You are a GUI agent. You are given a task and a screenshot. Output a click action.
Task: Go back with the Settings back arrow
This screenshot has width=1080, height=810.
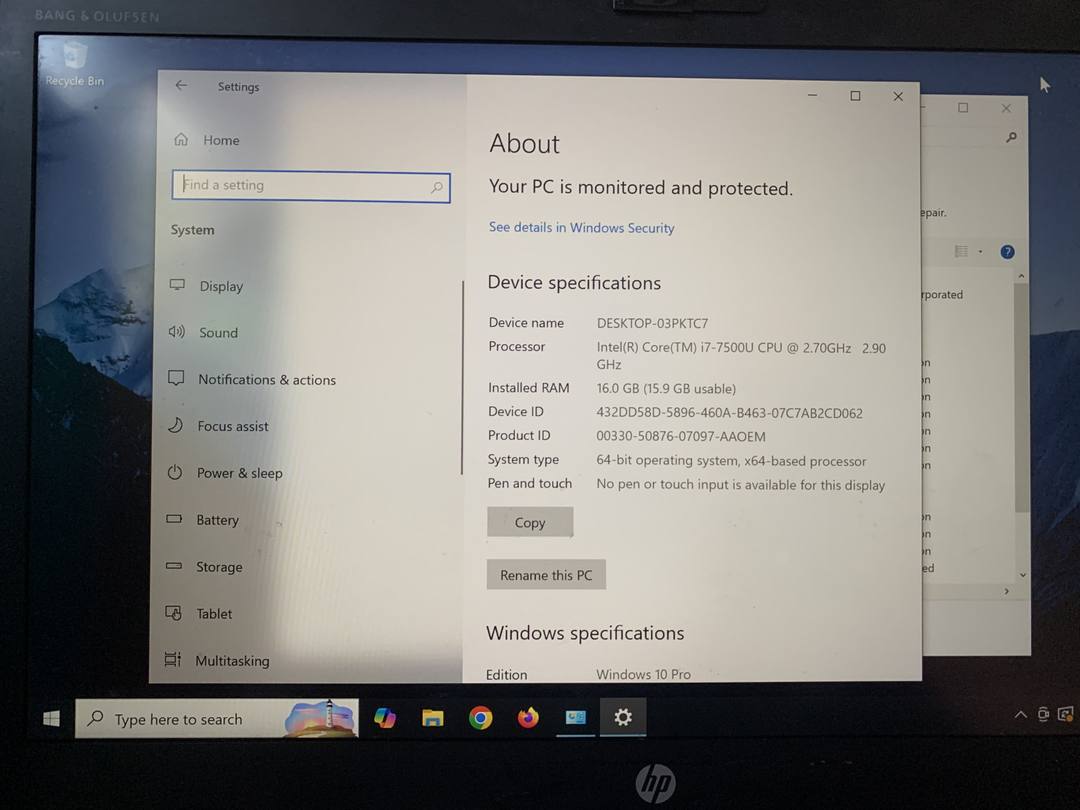tap(181, 85)
